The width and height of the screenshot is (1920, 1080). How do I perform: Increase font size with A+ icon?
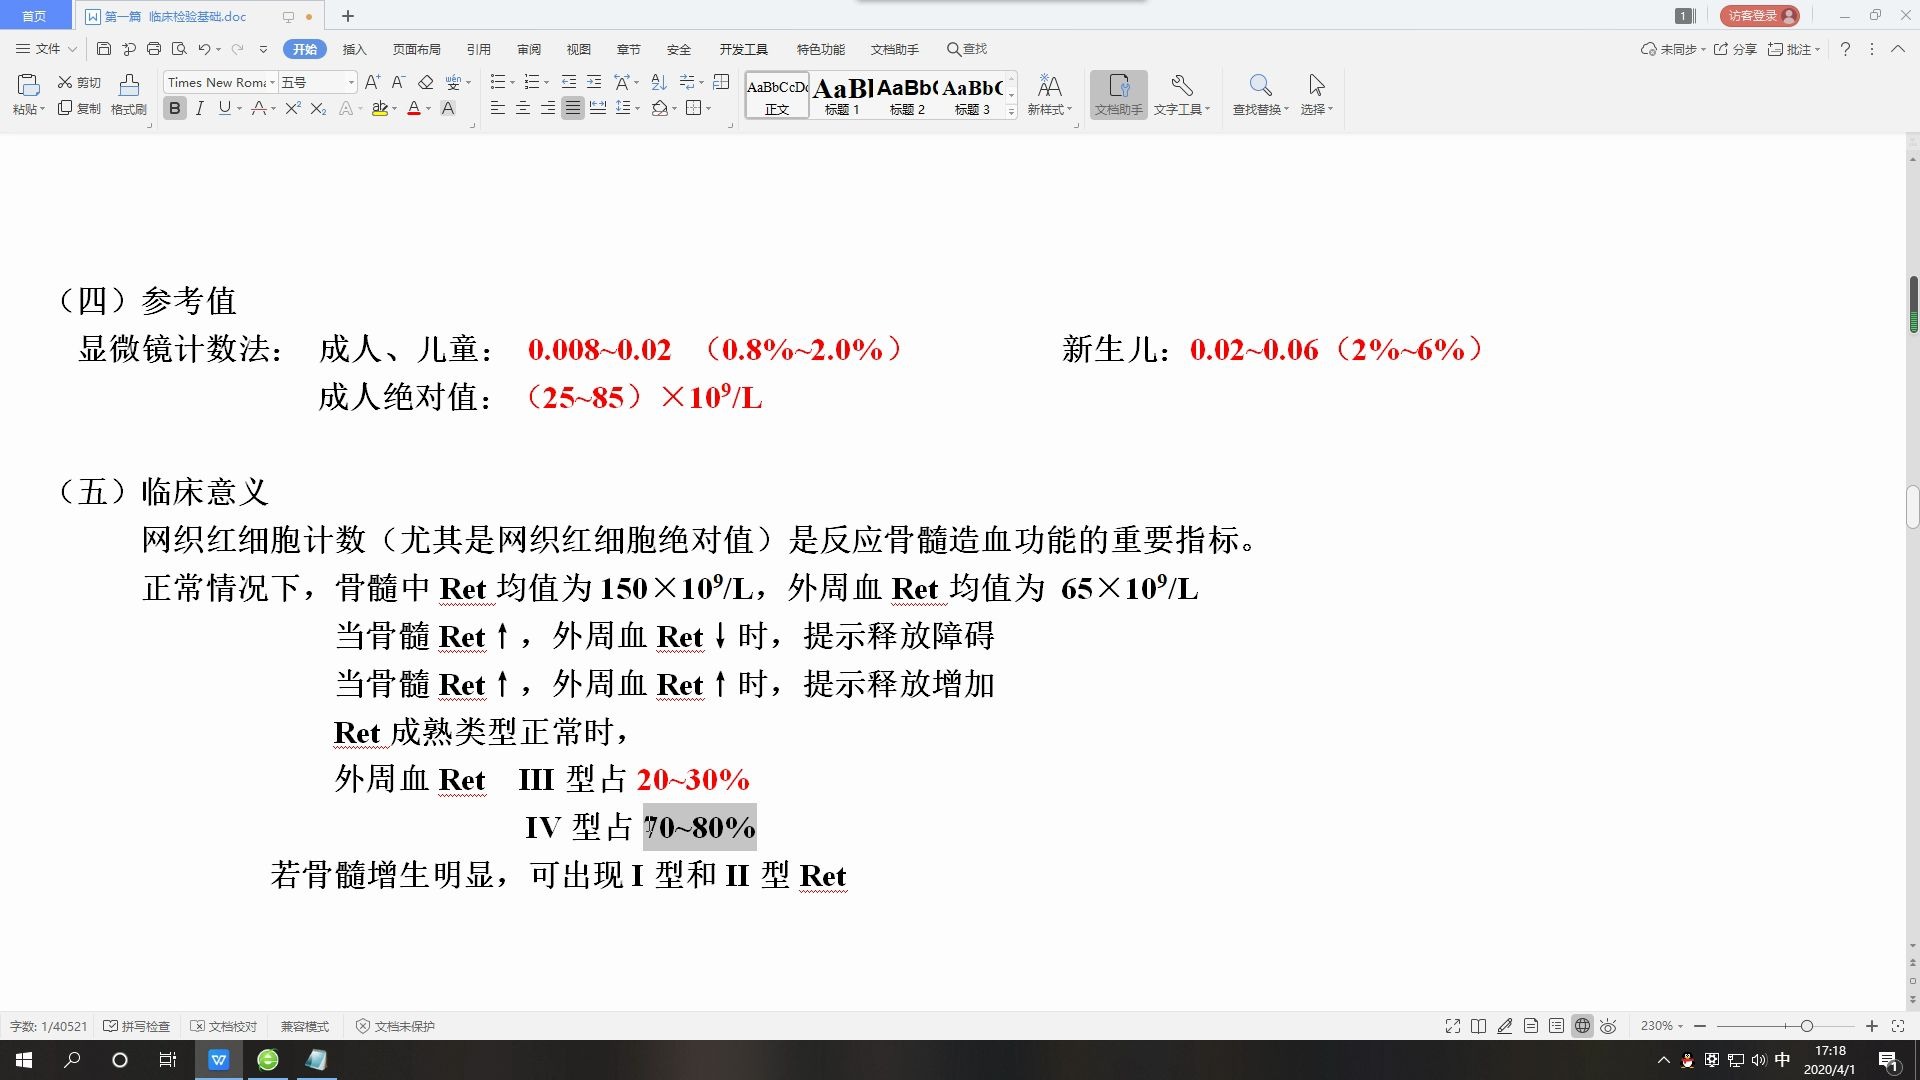tap(372, 82)
